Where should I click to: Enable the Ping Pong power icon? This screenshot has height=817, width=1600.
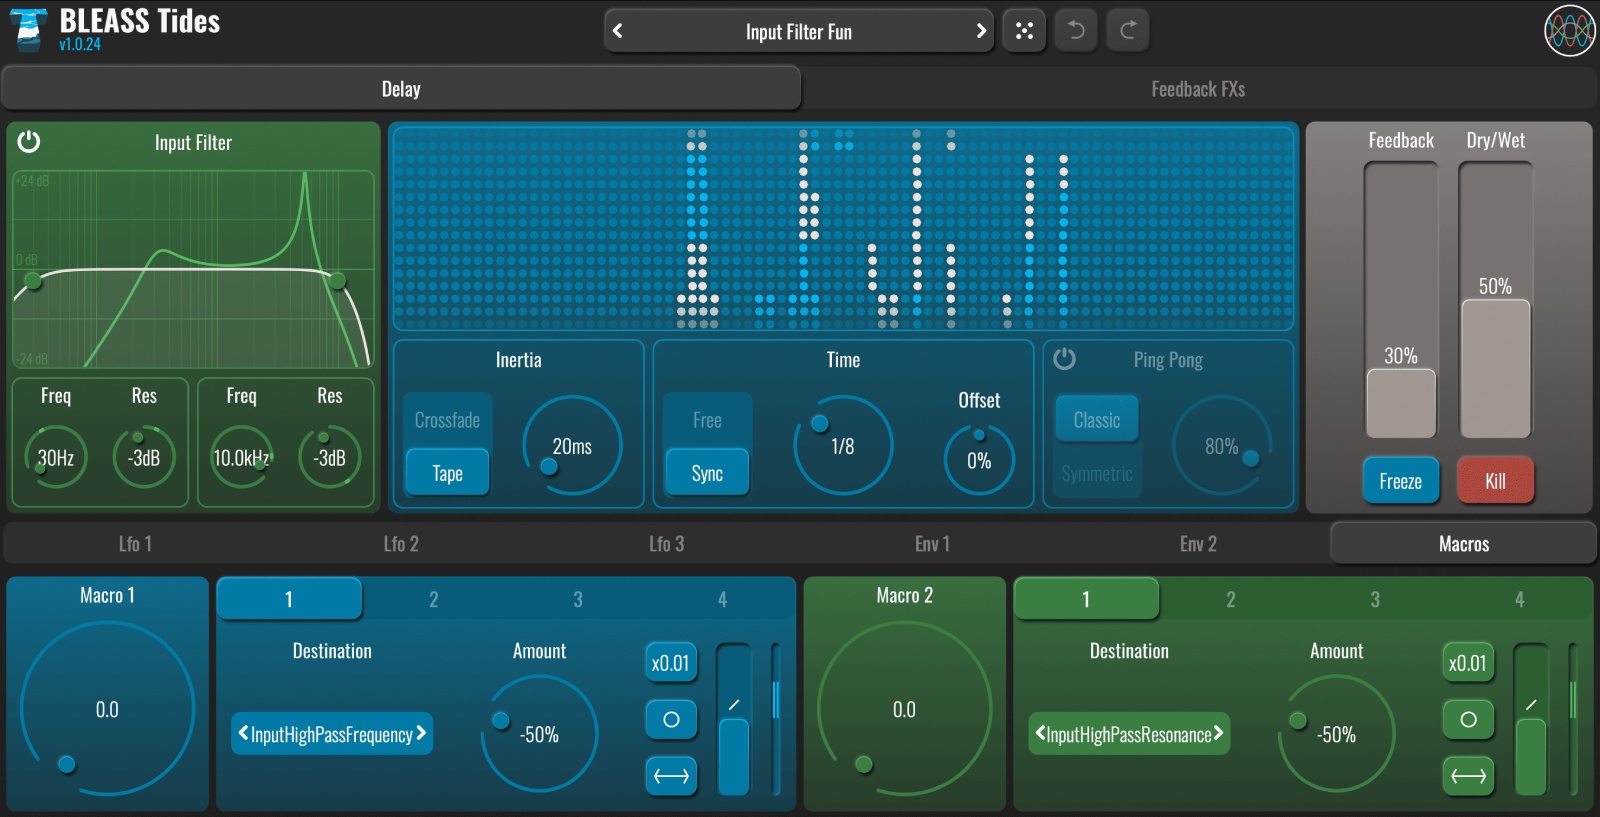point(1065,359)
